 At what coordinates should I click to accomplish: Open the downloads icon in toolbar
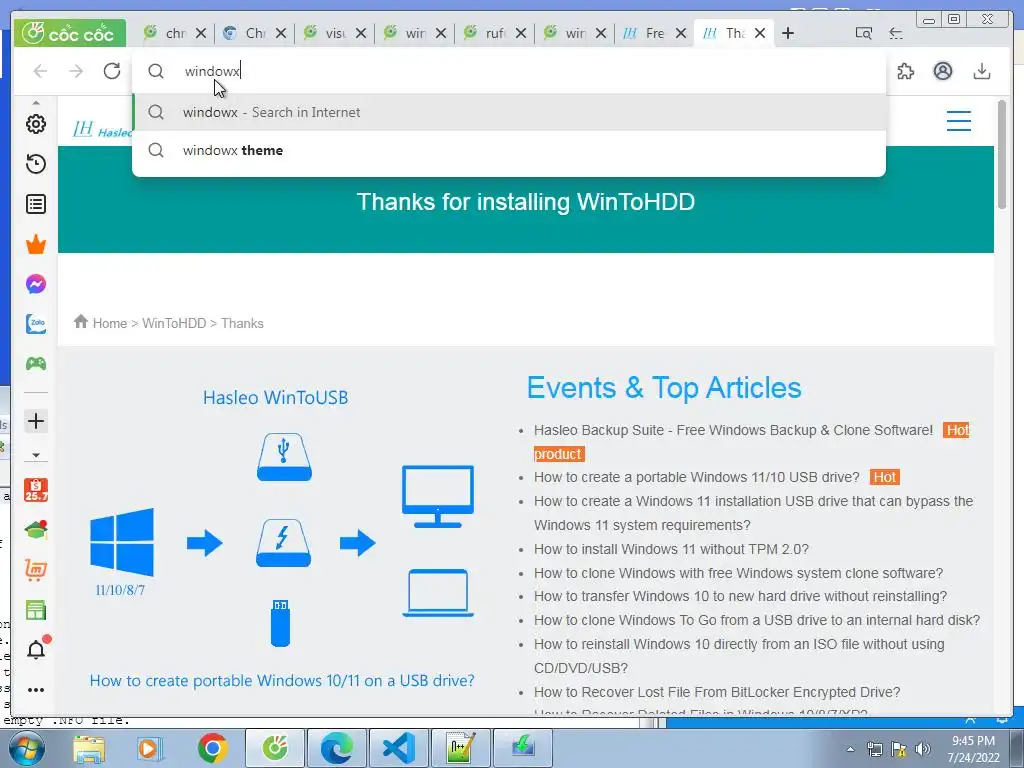982,71
